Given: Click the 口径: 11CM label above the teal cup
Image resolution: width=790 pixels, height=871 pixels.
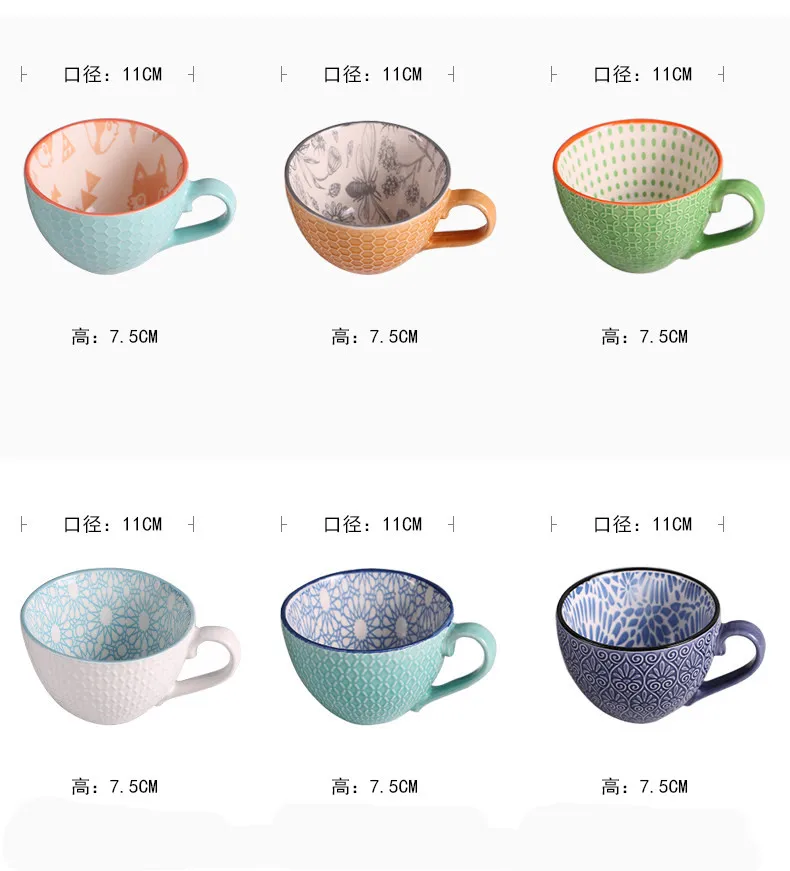Looking at the screenshot, I should (x=373, y=524).
